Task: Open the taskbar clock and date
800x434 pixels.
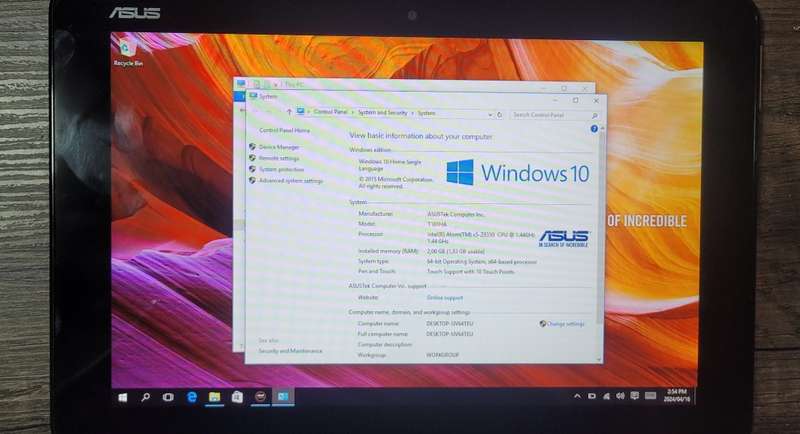Action: pyautogui.click(x=677, y=396)
